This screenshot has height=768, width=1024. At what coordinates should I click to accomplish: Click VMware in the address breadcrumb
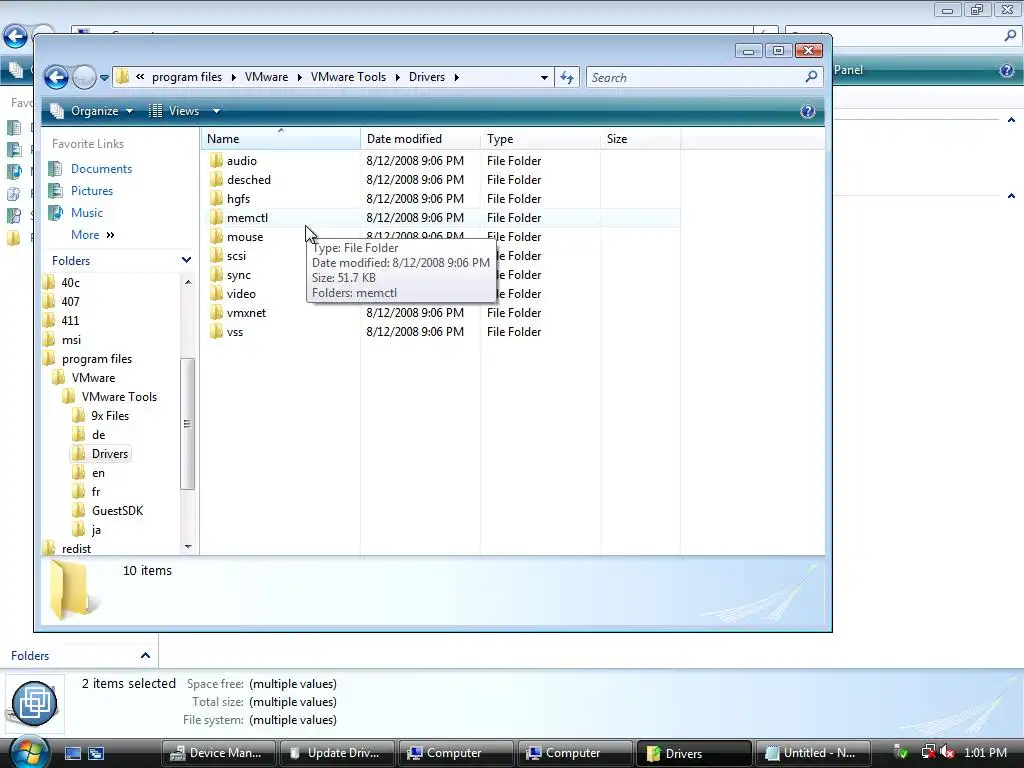click(x=266, y=77)
